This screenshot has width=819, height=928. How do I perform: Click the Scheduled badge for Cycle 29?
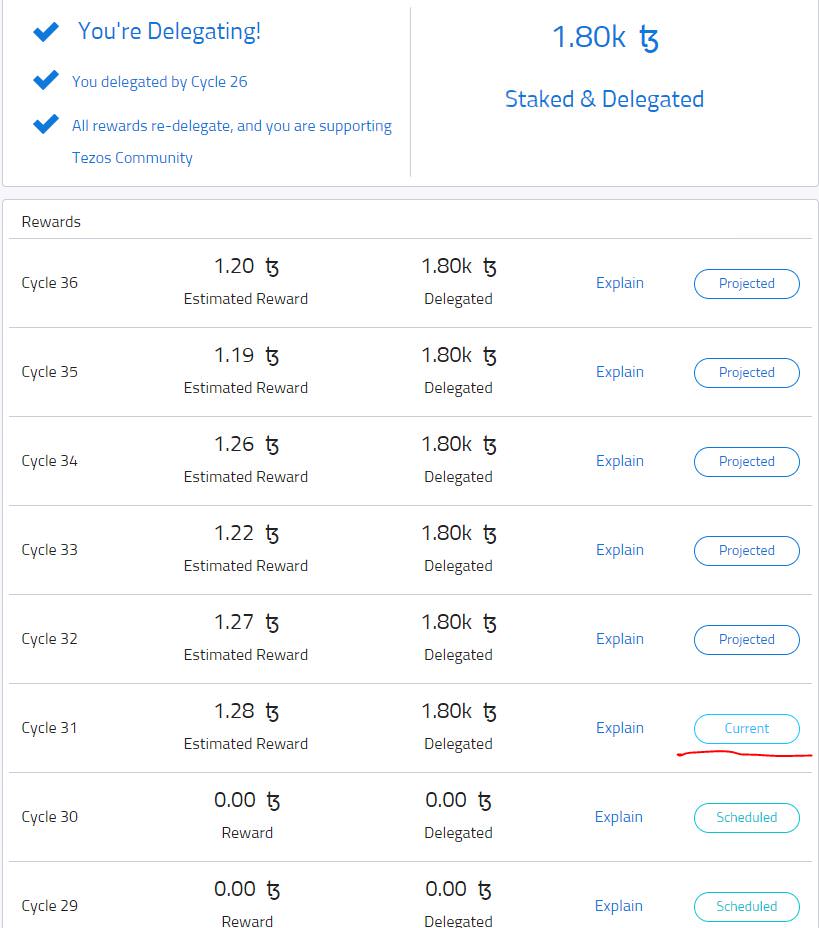tap(747, 907)
